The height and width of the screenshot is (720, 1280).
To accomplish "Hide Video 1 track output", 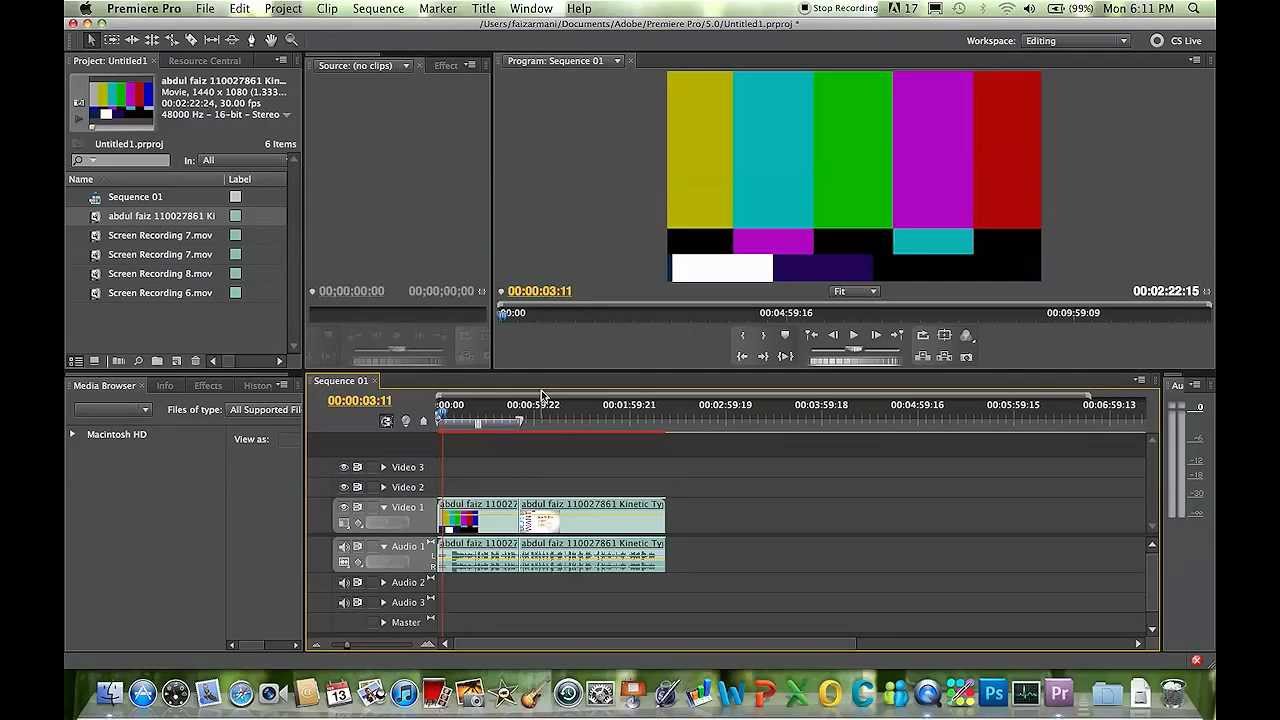I will click(x=344, y=507).
